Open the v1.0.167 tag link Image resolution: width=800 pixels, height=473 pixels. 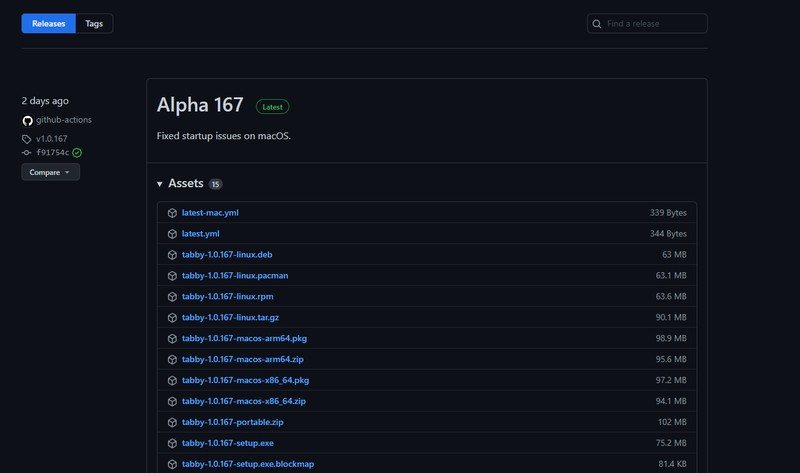[52, 139]
